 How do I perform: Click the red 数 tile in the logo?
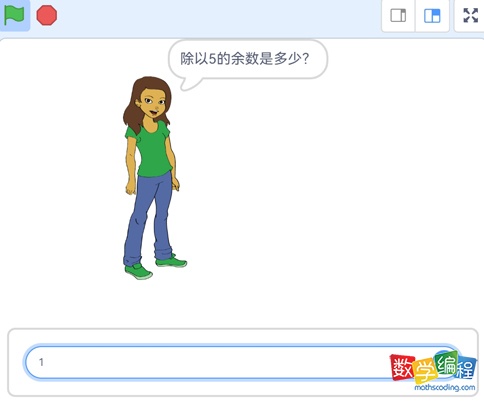click(x=402, y=368)
